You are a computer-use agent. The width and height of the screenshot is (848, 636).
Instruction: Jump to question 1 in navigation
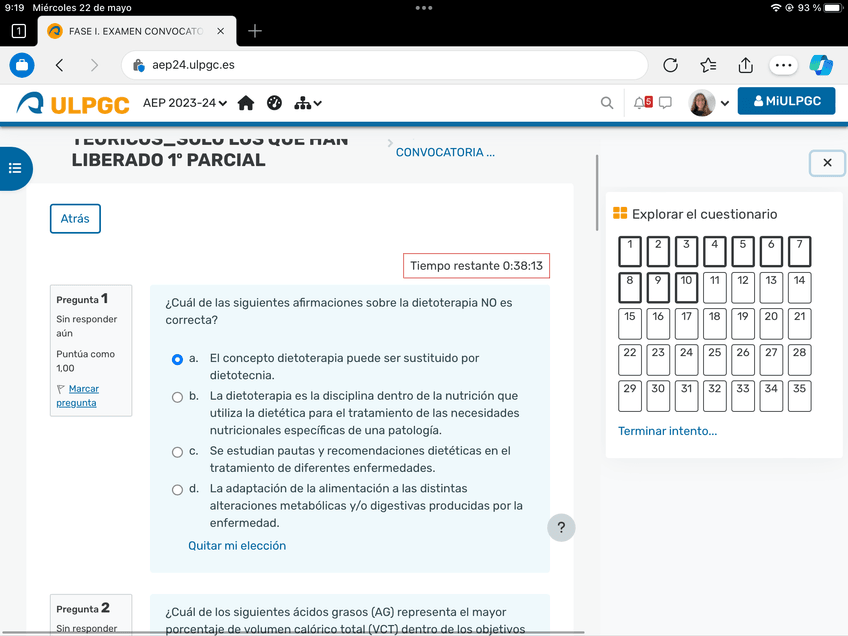[x=630, y=251]
